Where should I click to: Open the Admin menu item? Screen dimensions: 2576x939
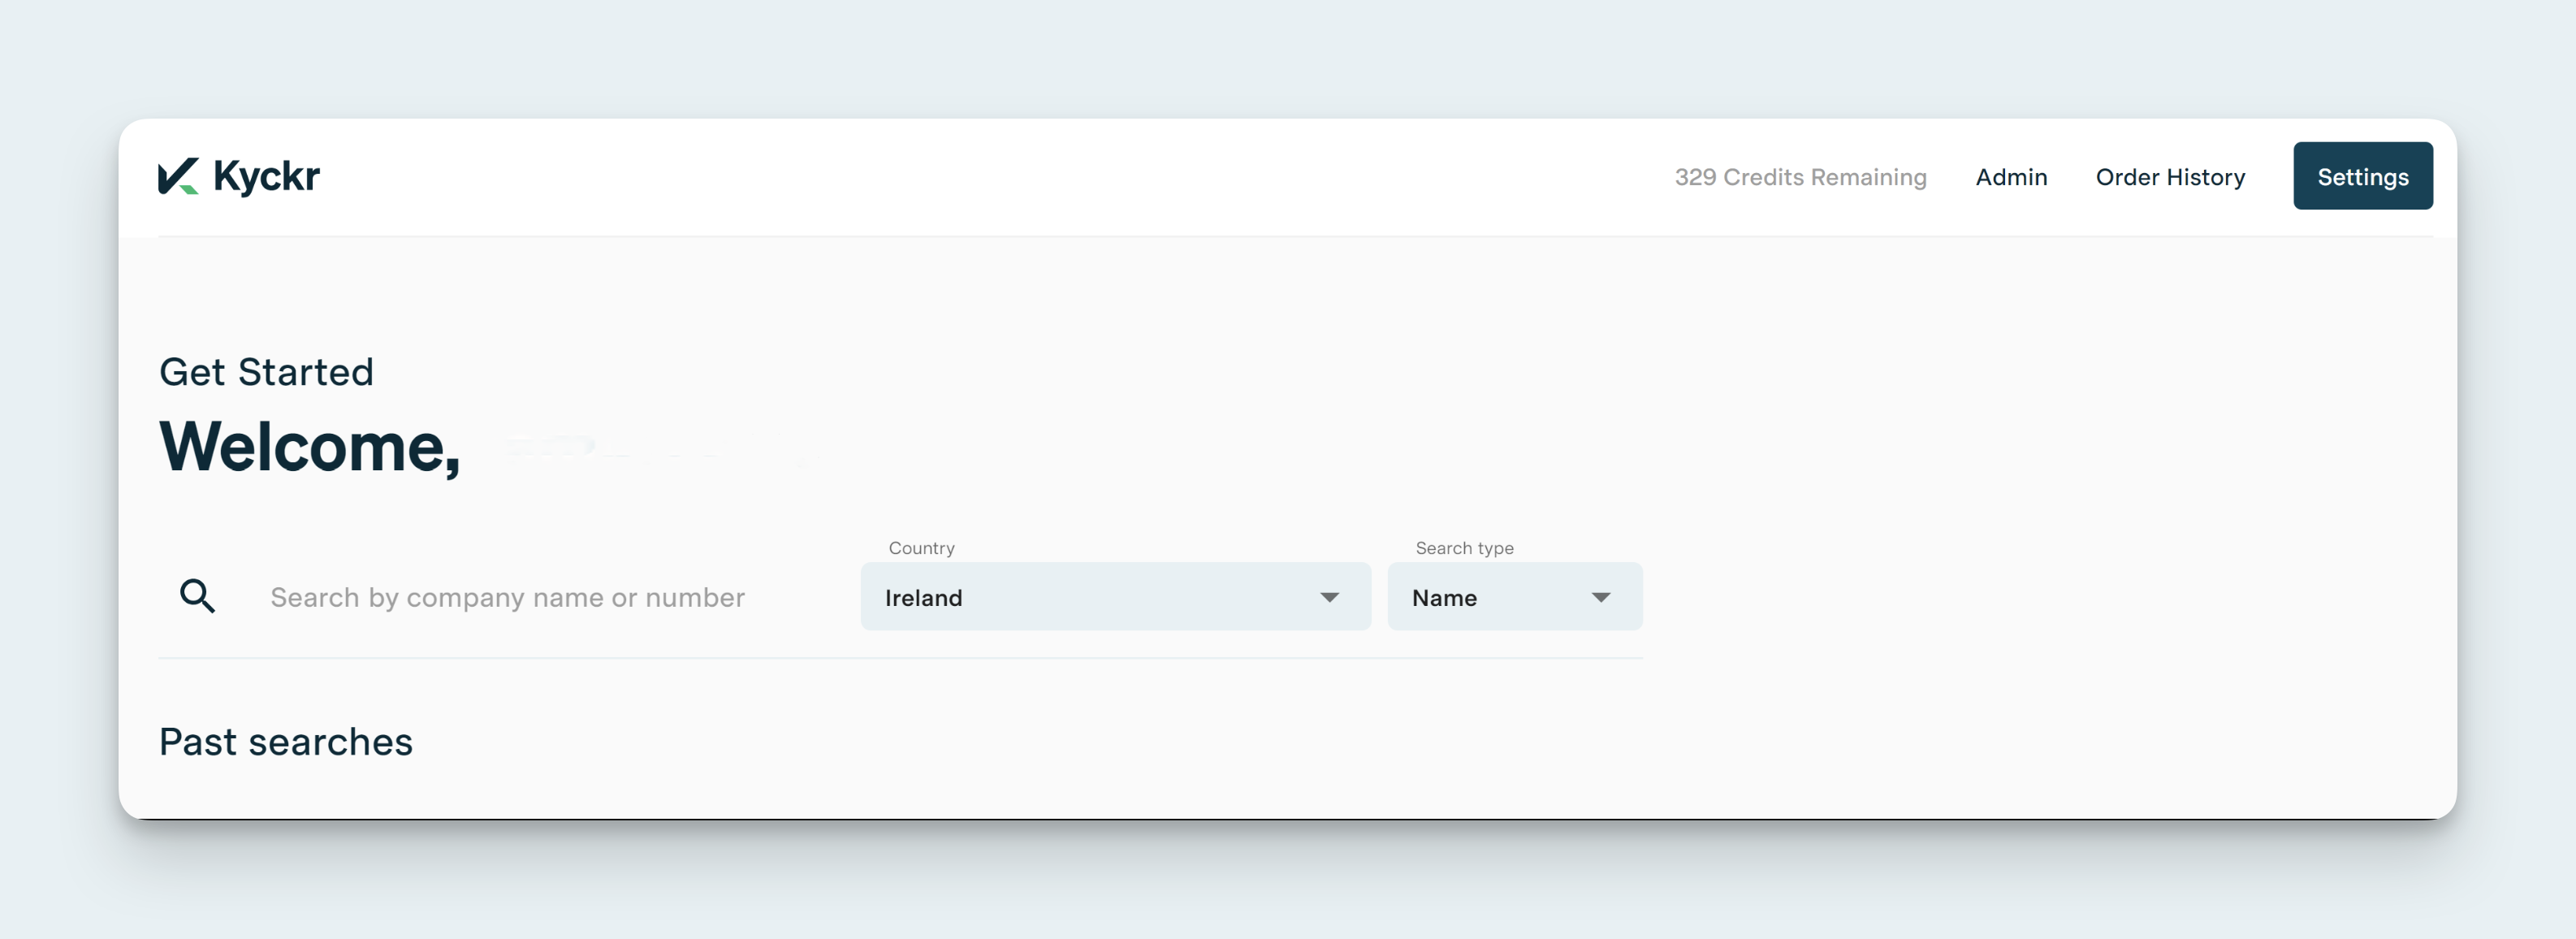[2010, 177]
